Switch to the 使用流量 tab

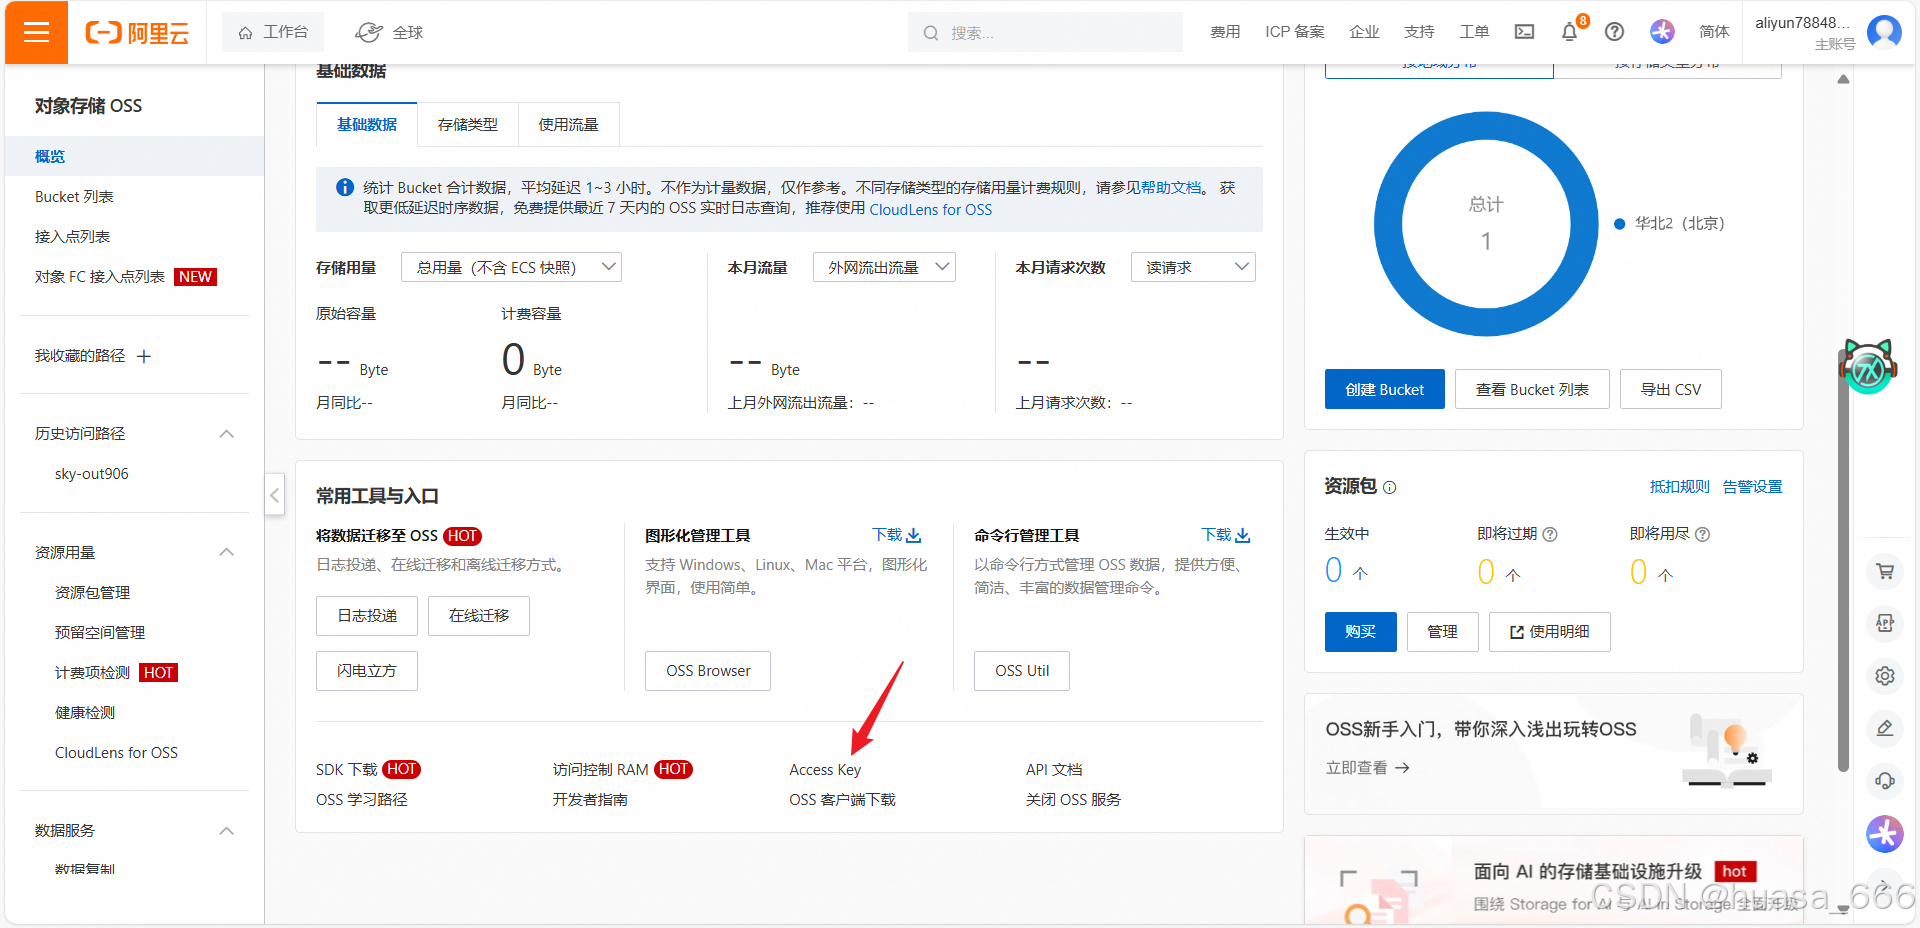(x=568, y=125)
